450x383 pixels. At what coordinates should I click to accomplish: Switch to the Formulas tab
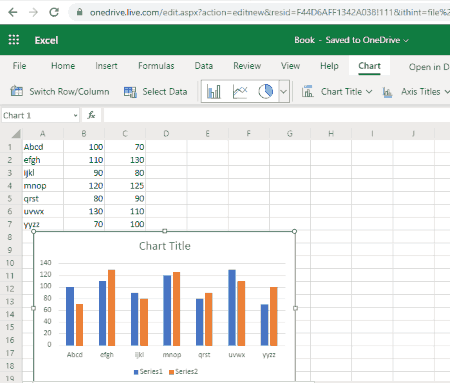(x=156, y=66)
